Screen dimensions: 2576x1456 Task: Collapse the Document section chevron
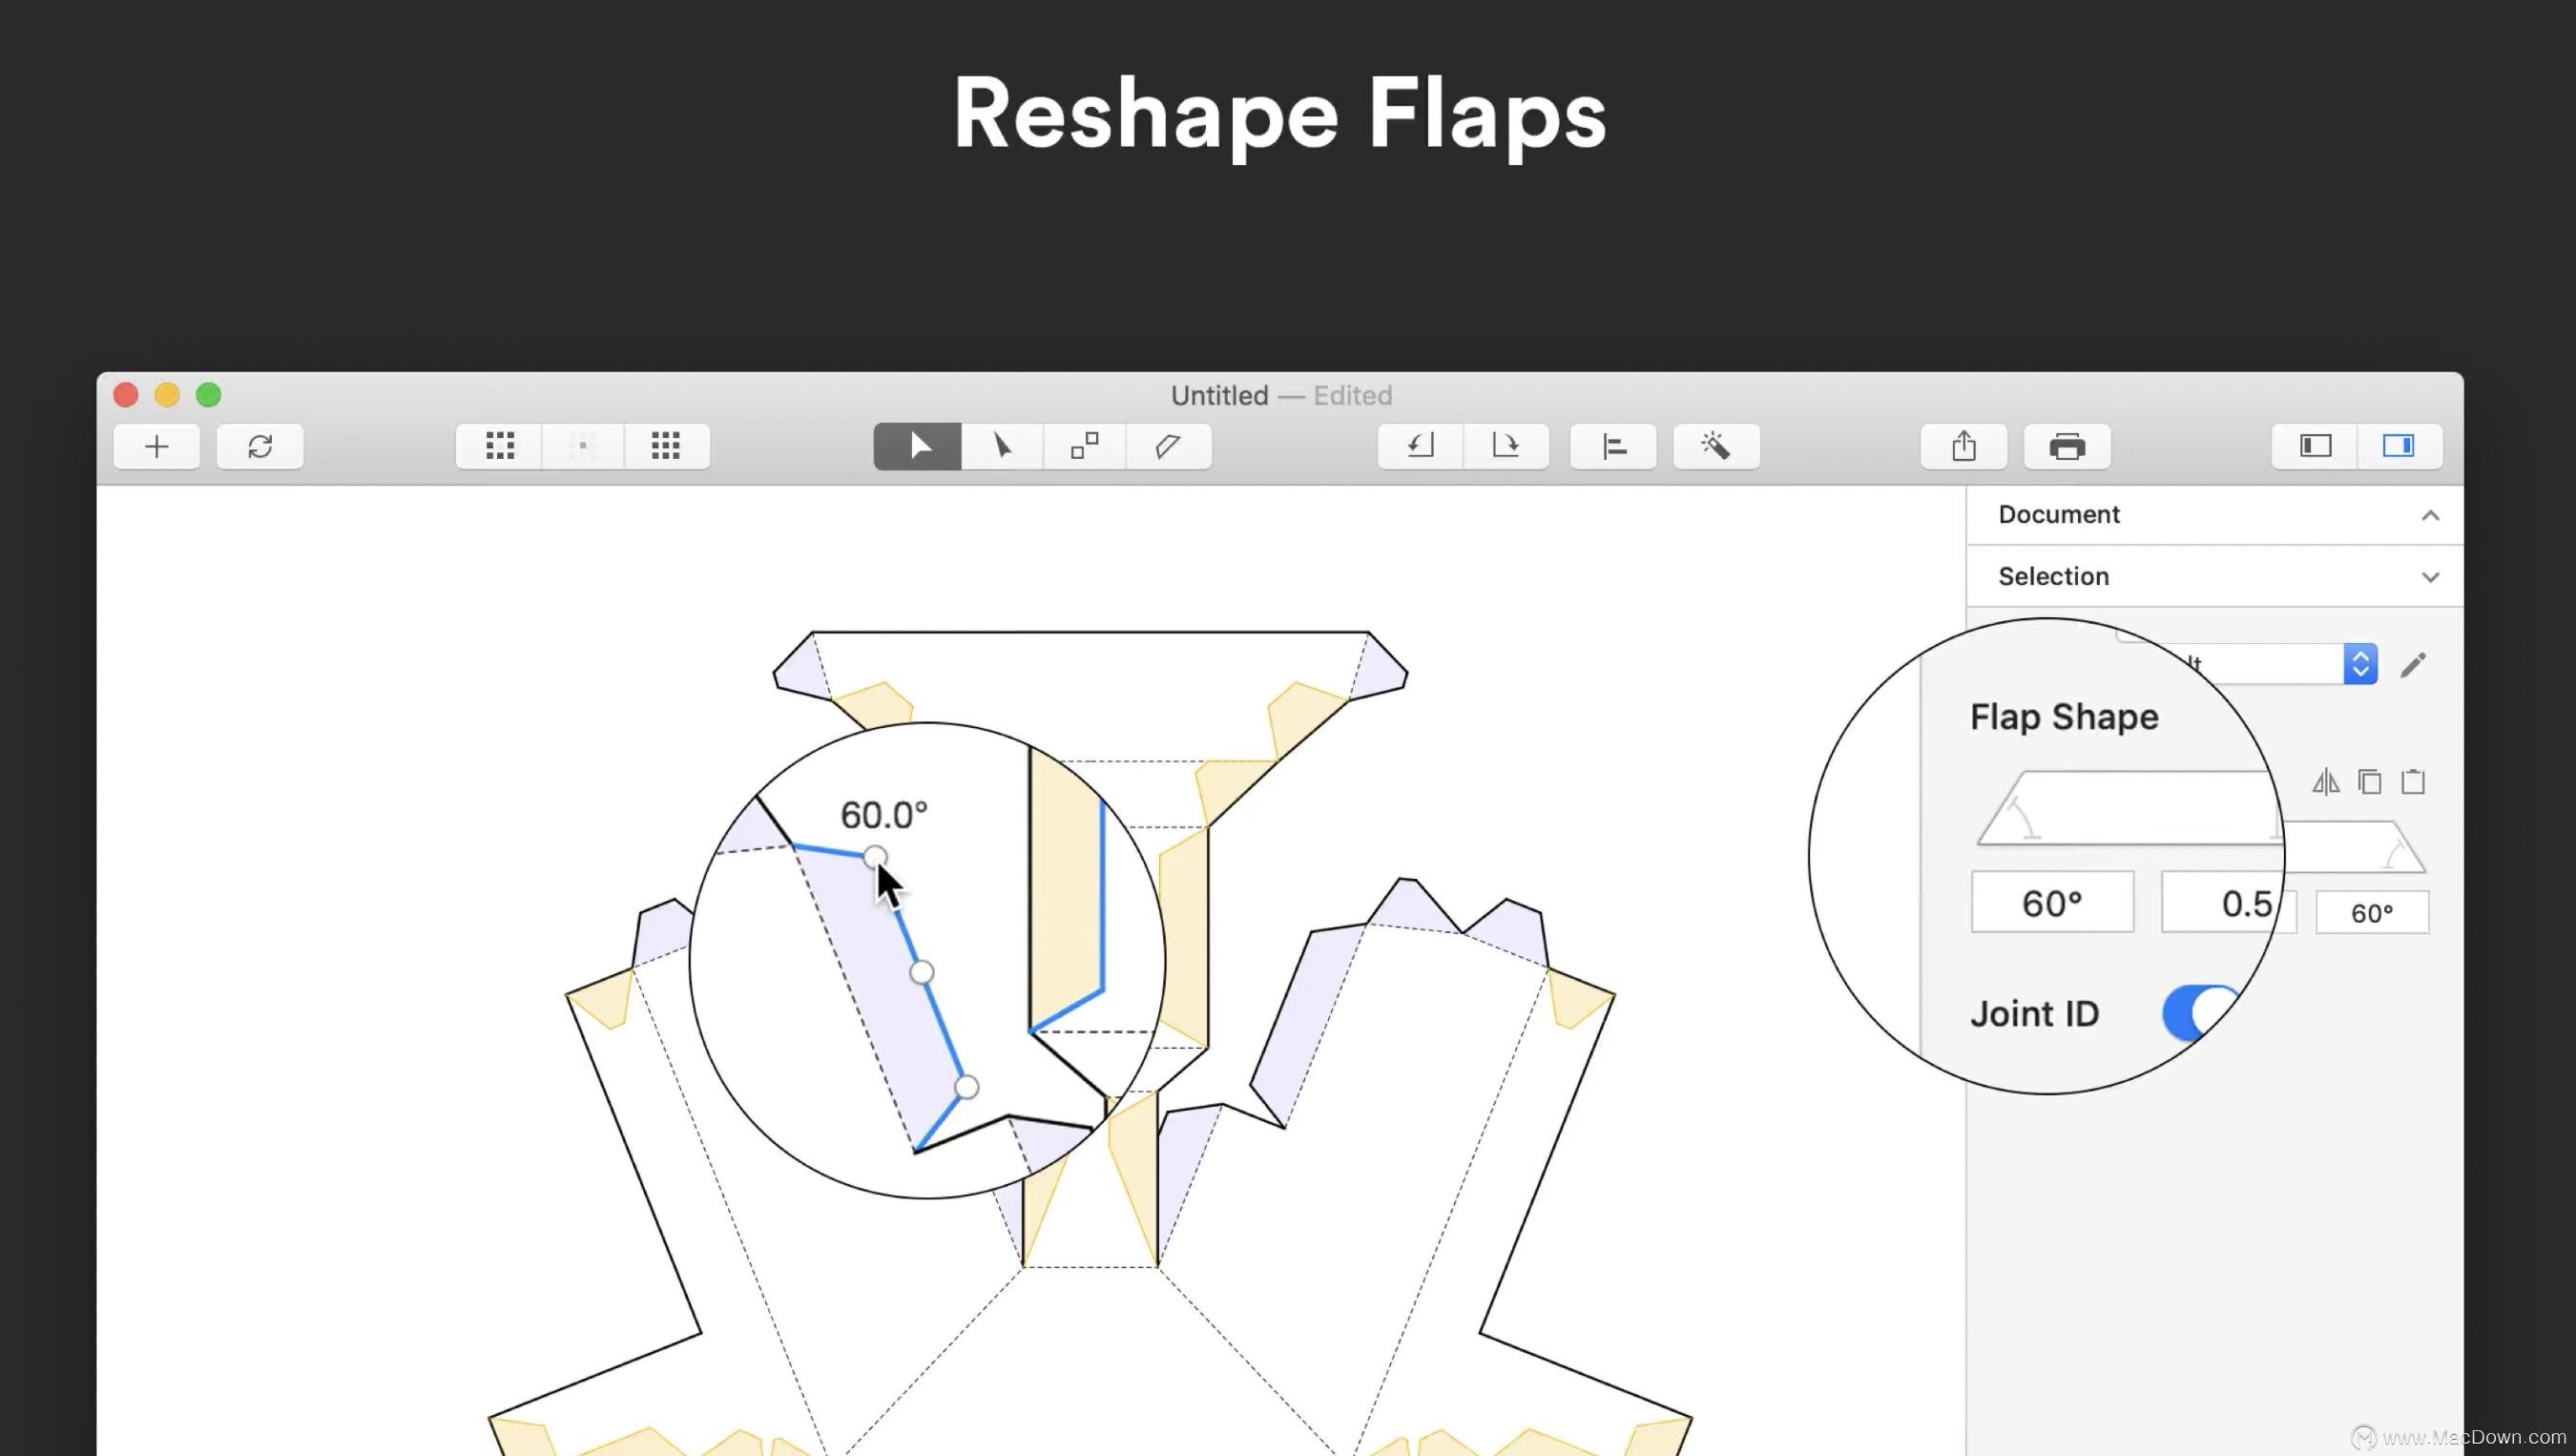(2430, 516)
